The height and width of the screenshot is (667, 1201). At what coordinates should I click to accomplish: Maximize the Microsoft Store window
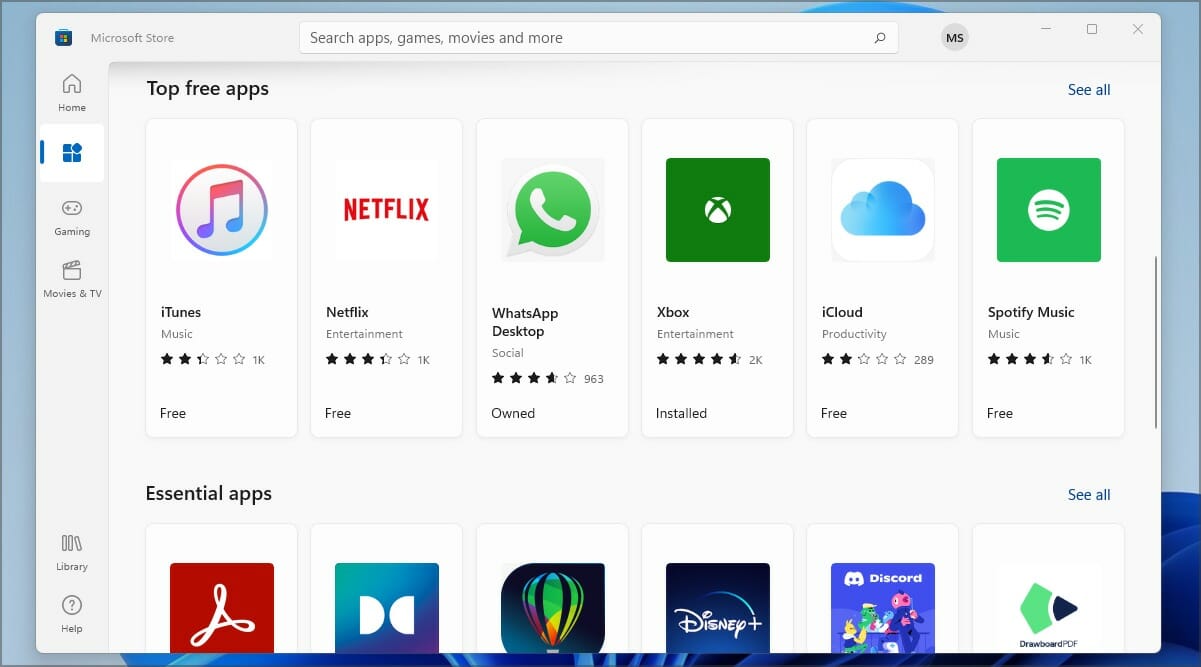[x=1092, y=30]
